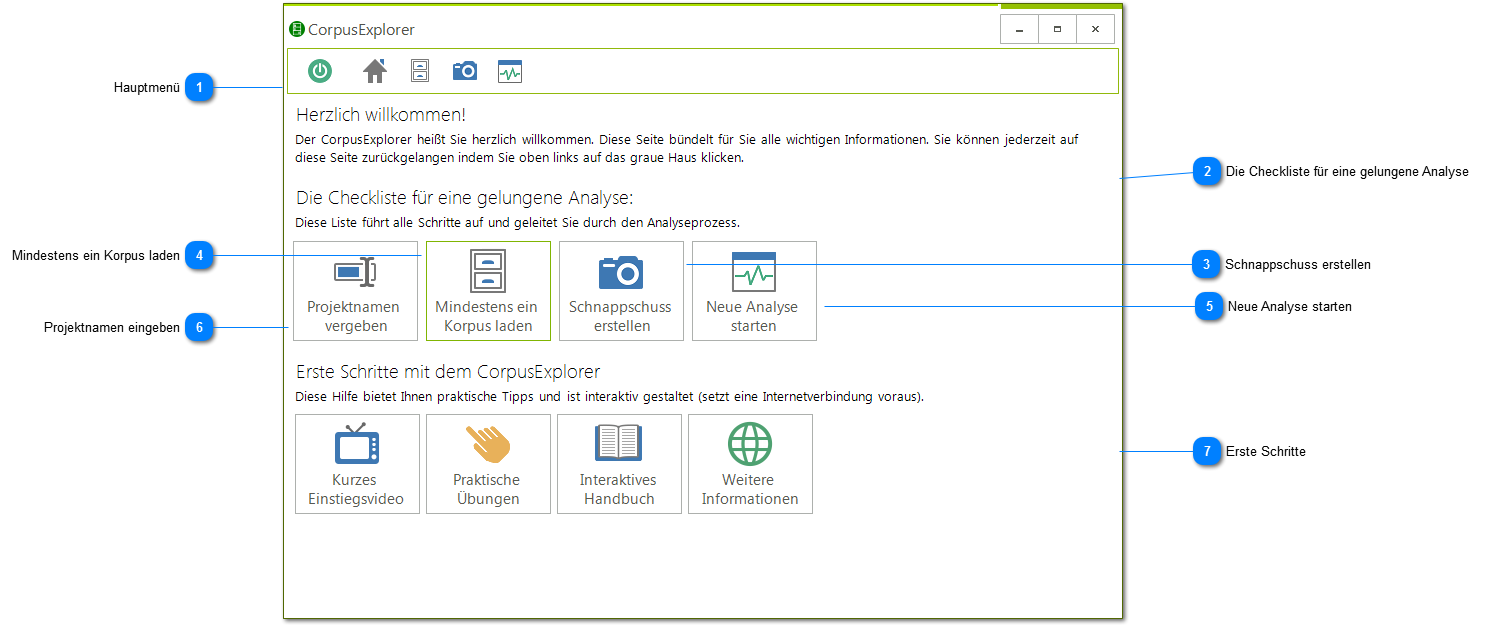
Task: Click the text 'Diese Liste führt alle Schritte auf'
Action: pos(396,222)
